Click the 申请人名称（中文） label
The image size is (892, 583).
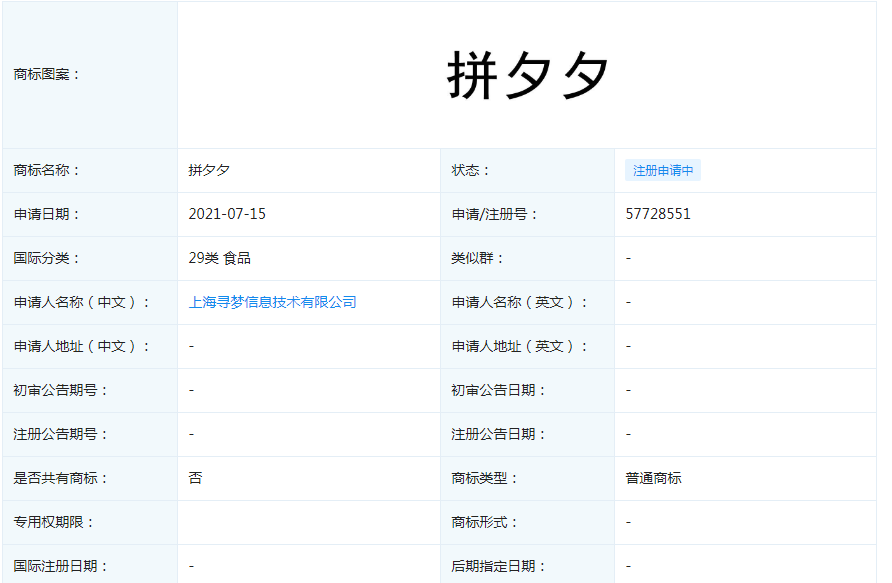pyautogui.click(x=82, y=302)
